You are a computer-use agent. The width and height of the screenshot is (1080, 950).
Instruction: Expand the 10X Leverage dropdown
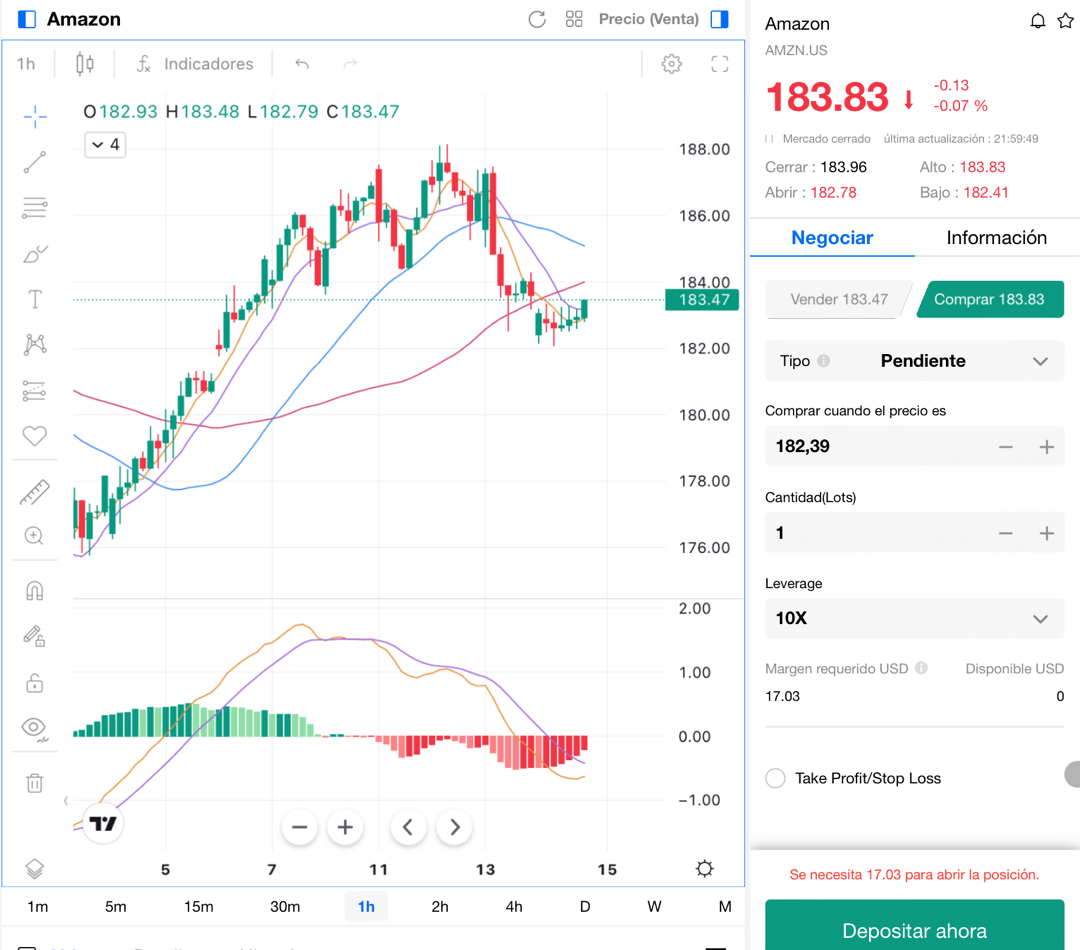[x=914, y=618]
